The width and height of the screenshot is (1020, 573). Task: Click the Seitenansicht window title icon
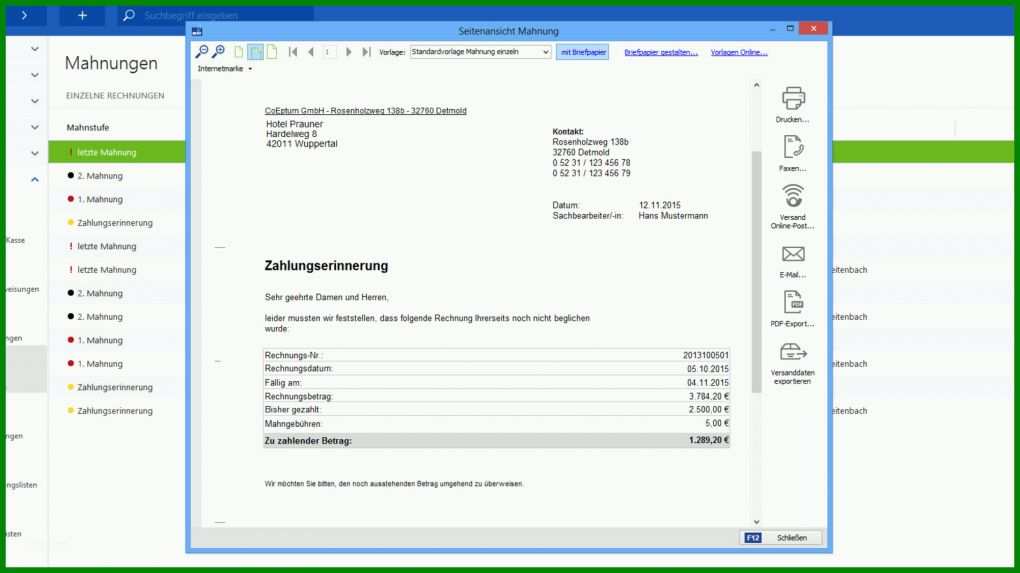pyautogui.click(x=197, y=31)
